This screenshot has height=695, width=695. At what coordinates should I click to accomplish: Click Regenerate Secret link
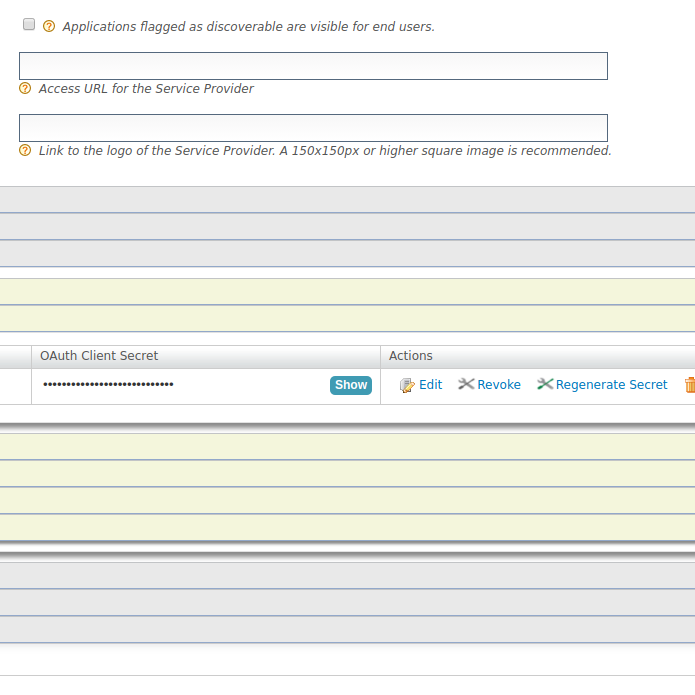coord(611,384)
